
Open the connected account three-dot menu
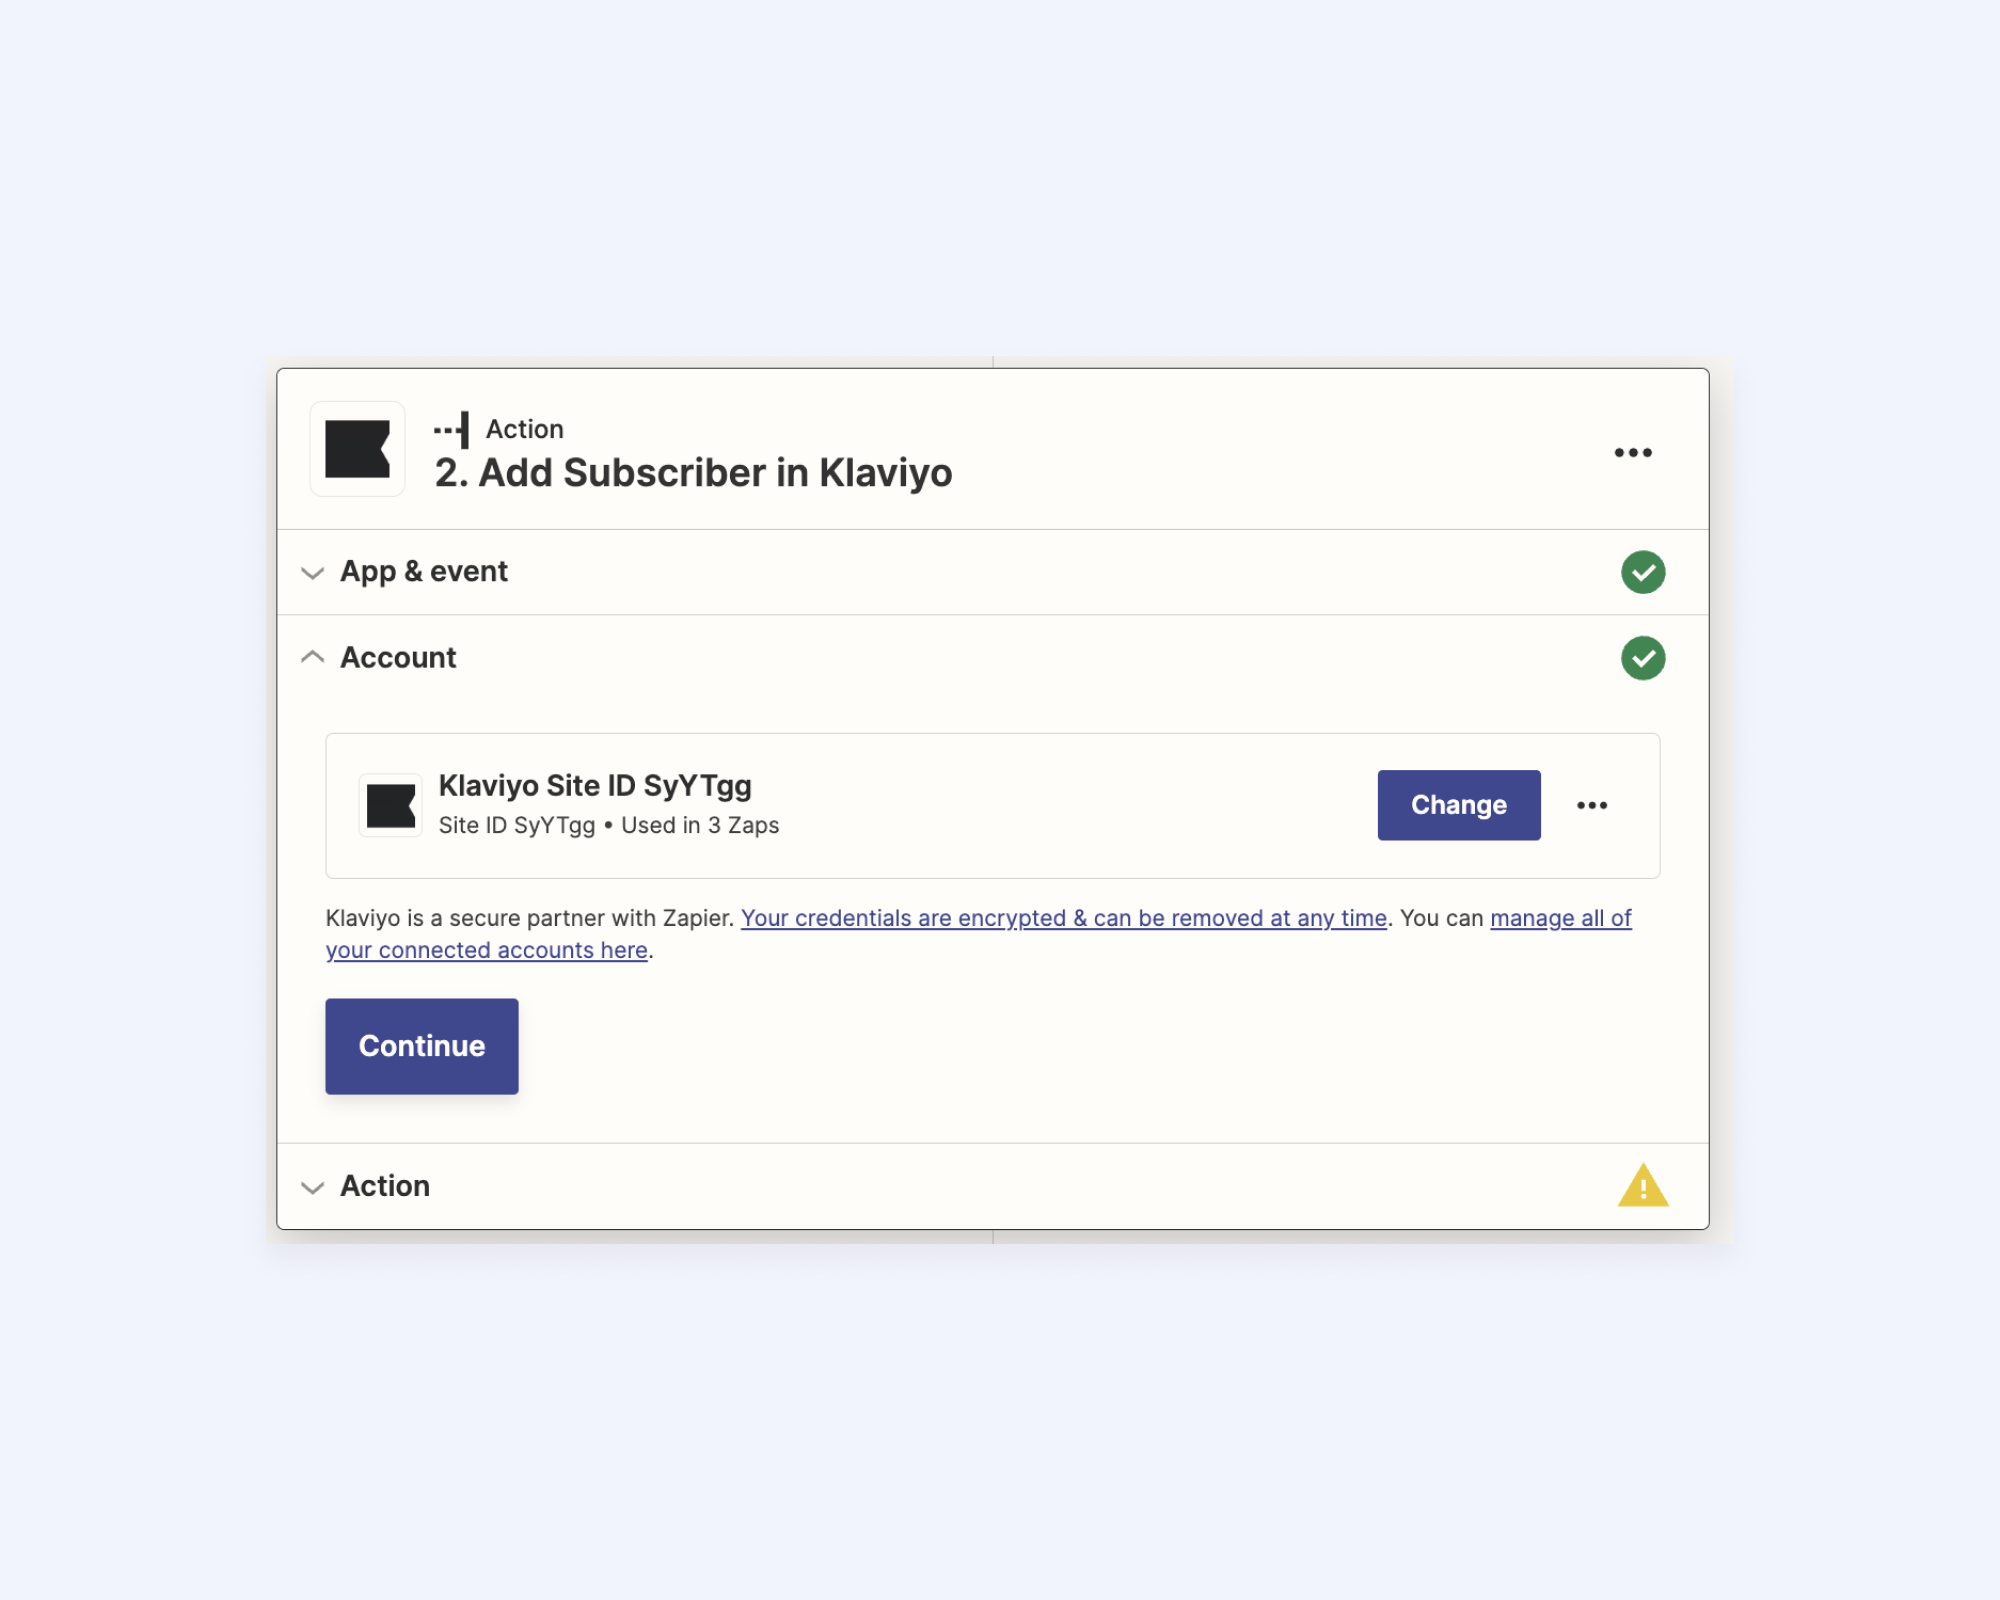[1592, 805]
